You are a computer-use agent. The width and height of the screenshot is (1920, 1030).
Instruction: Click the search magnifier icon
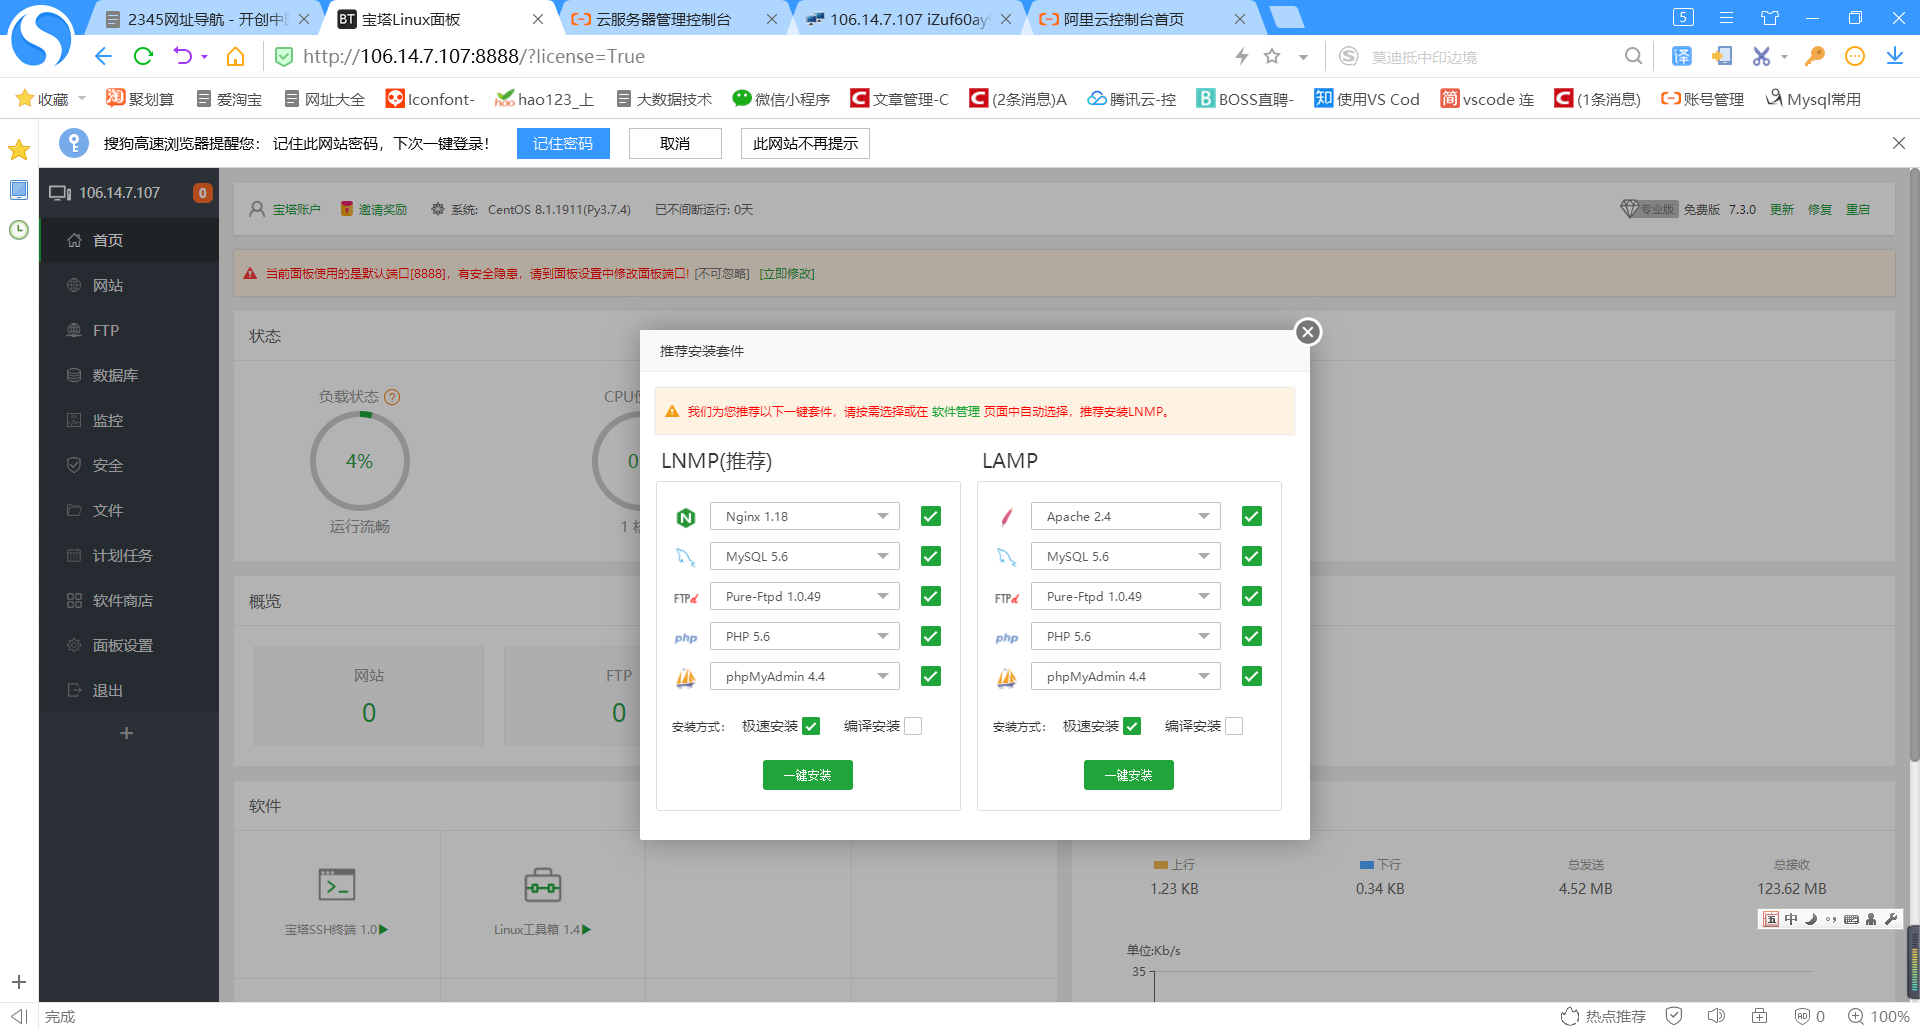[1633, 56]
